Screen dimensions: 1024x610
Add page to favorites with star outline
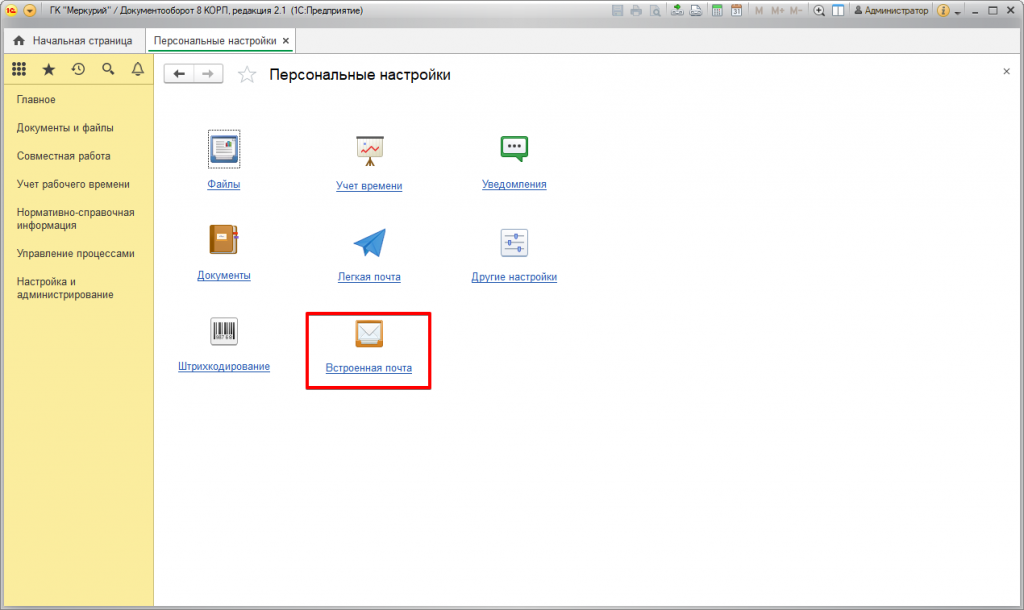pos(247,75)
